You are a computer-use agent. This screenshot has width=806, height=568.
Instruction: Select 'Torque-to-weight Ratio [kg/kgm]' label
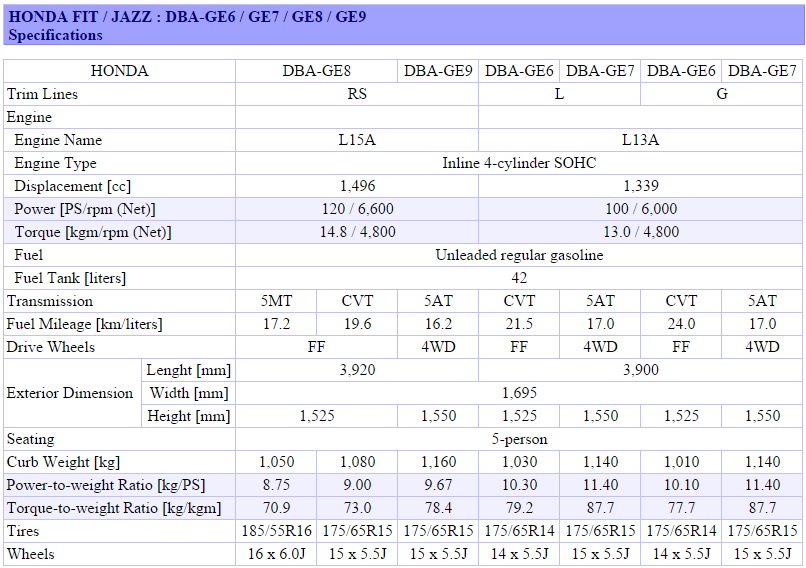coord(114,508)
